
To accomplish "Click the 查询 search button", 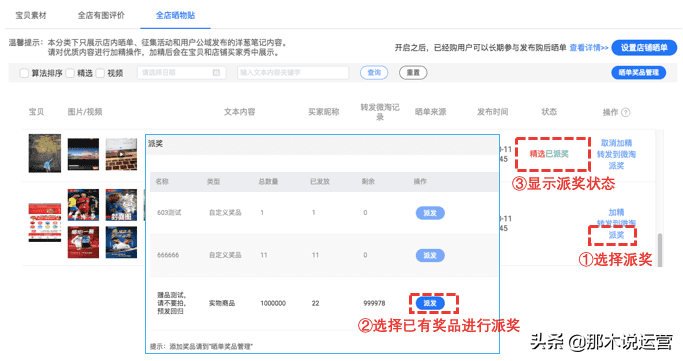I will coord(374,73).
